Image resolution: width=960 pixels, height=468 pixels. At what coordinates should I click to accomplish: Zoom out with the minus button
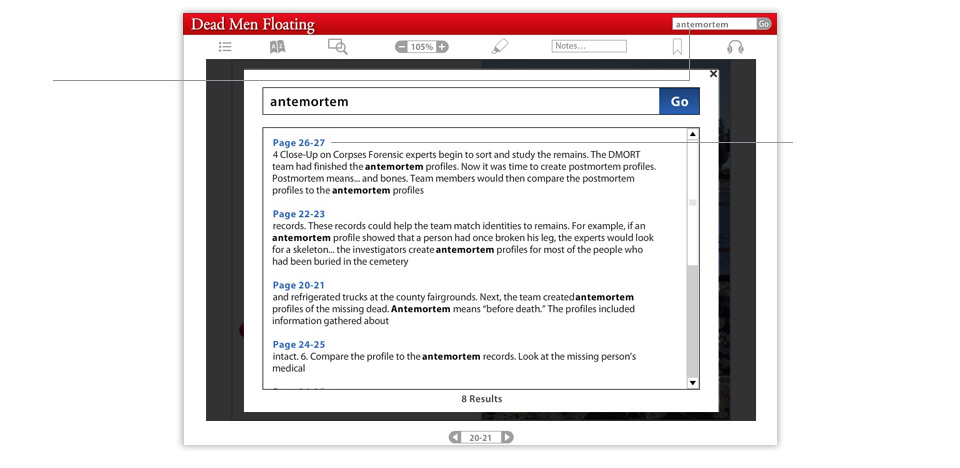402,47
